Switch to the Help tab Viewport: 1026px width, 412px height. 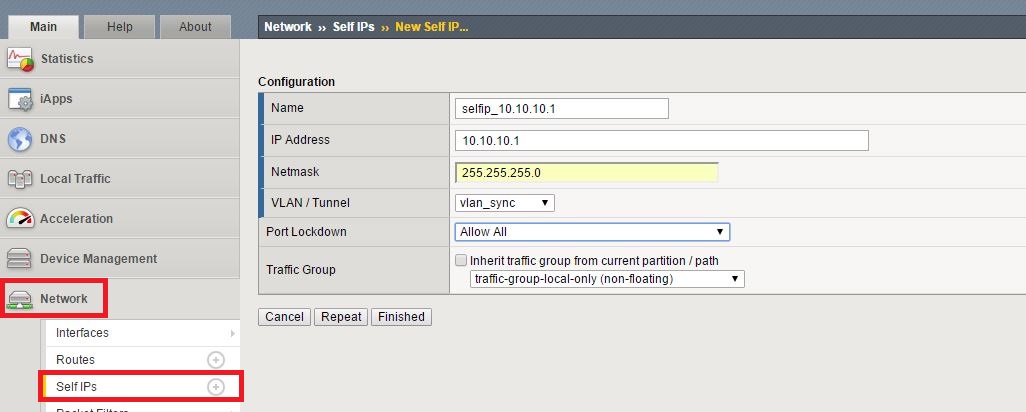(119, 27)
